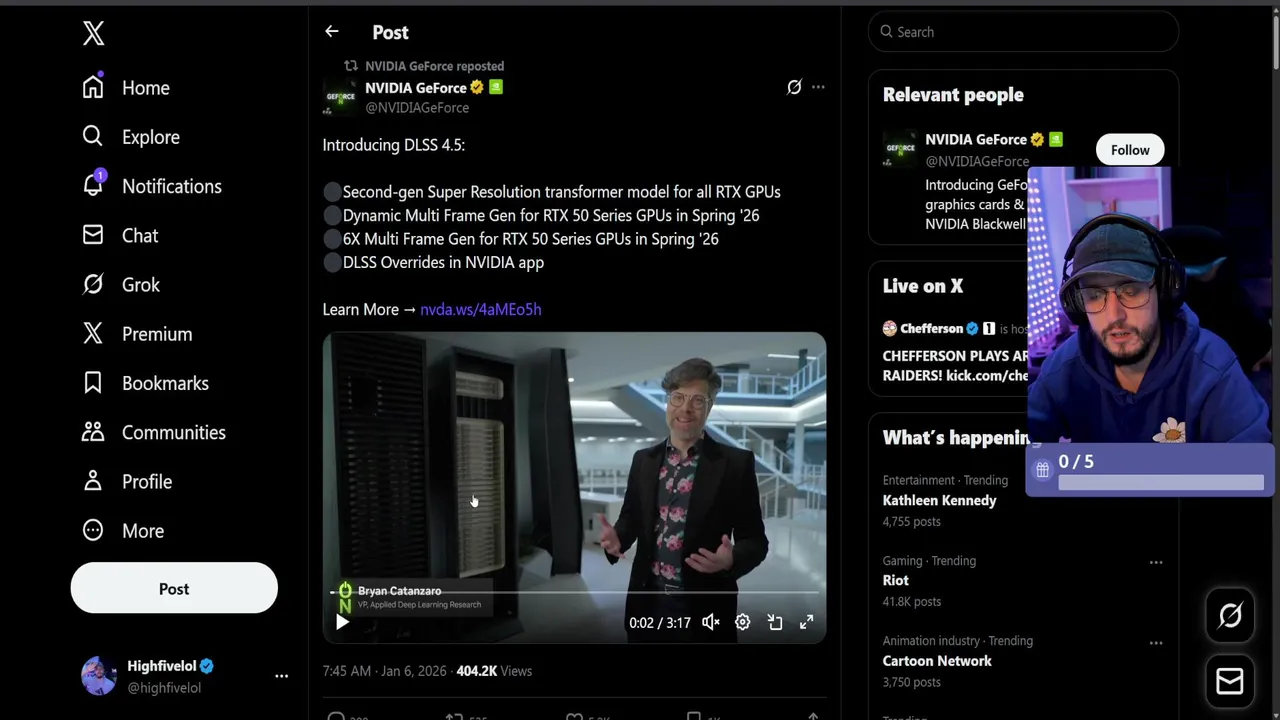Open video settings gear
The height and width of the screenshot is (720, 1280).
743,622
